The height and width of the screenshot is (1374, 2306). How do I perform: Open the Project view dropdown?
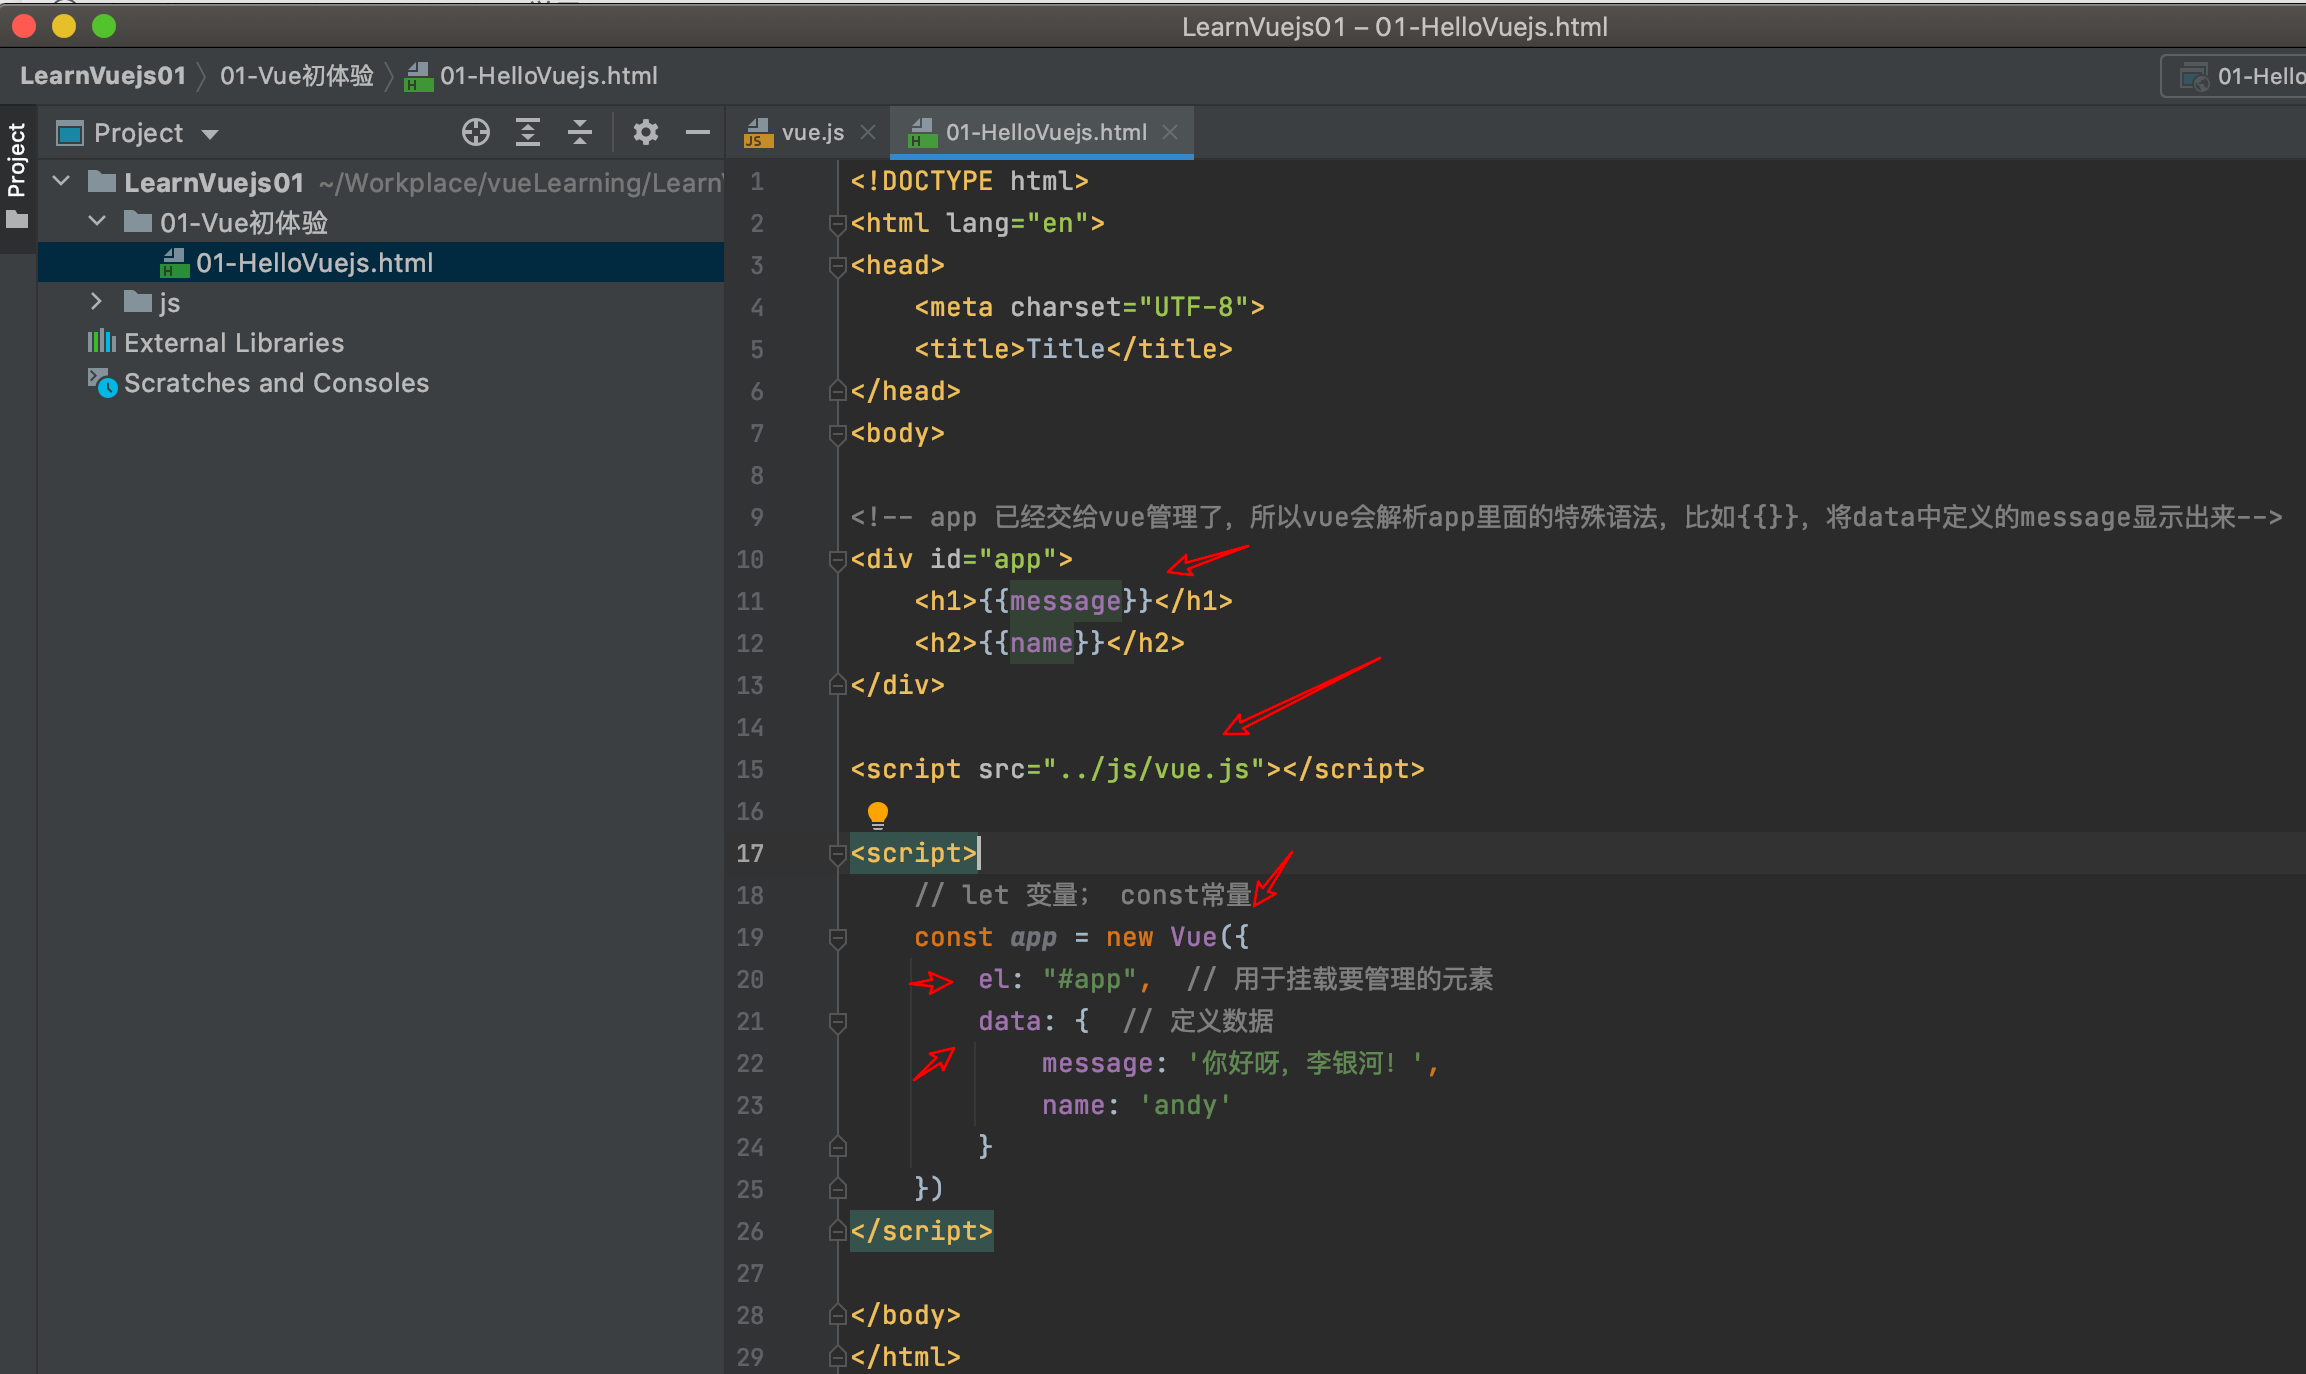(x=210, y=134)
